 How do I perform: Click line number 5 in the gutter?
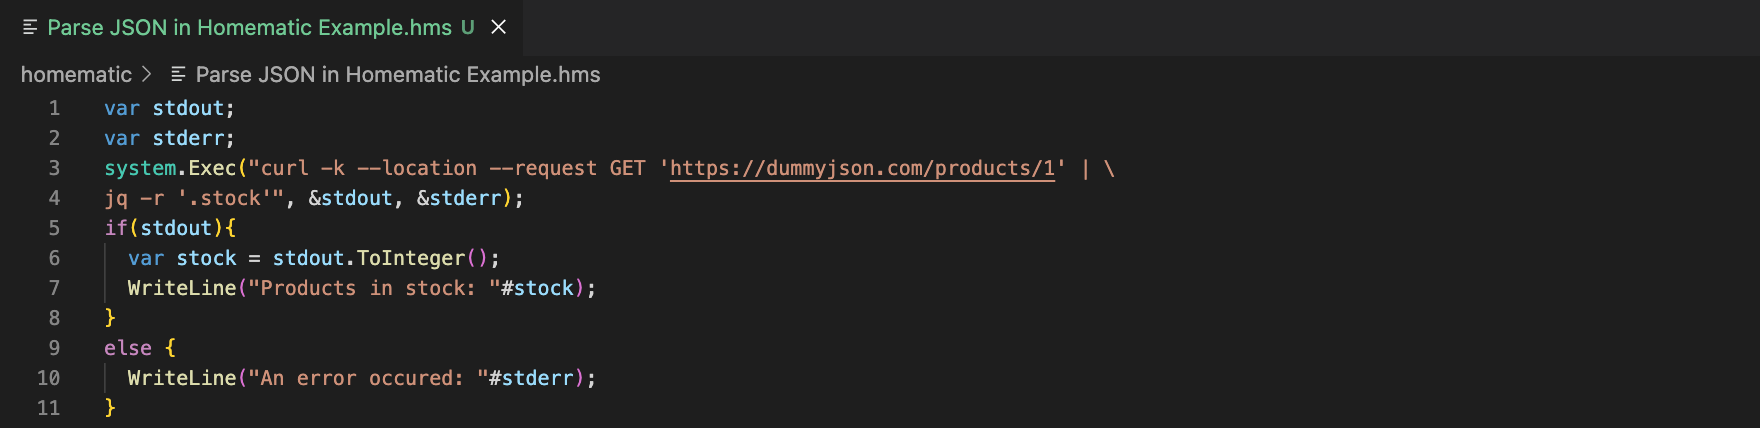pos(54,228)
